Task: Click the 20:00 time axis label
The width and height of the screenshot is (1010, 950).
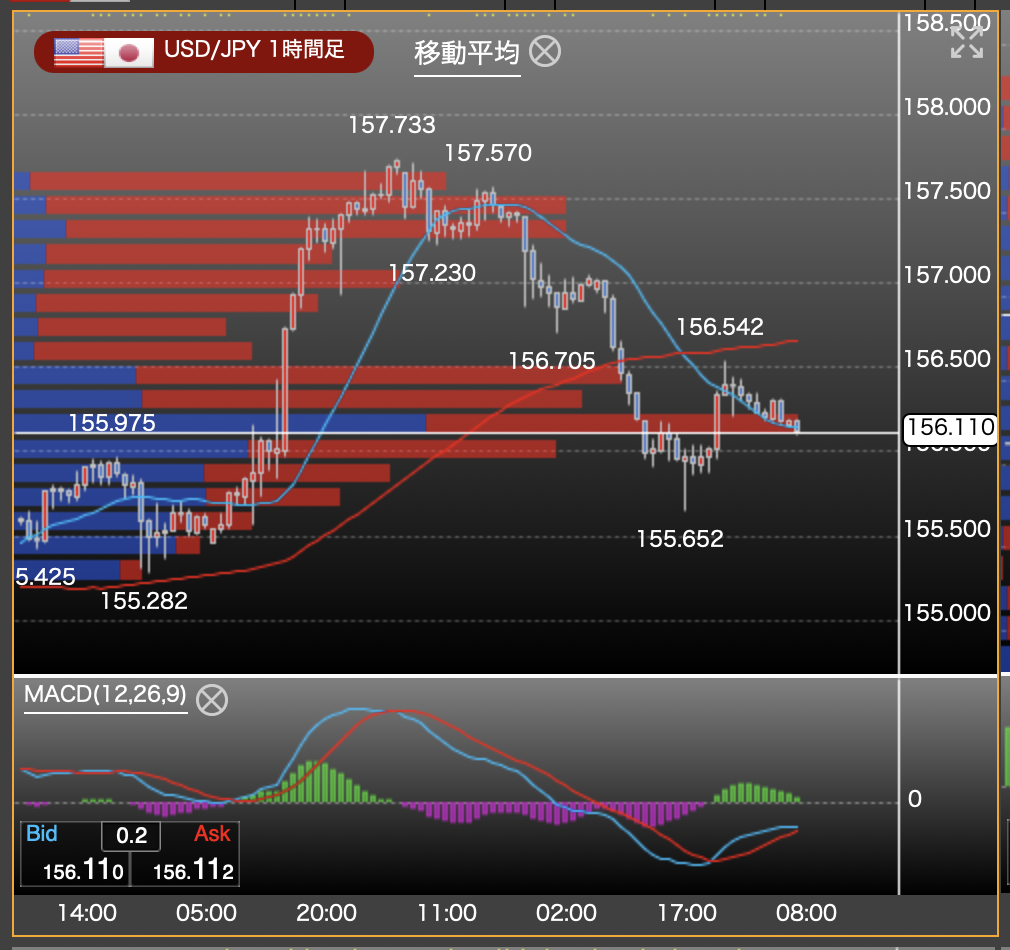Action: click(327, 912)
